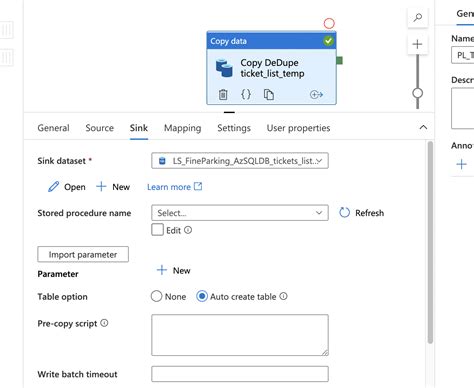This screenshot has width=474, height=388.
Task: Expand Stored procedure name select dropdown
Action: [x=240, y=213]
